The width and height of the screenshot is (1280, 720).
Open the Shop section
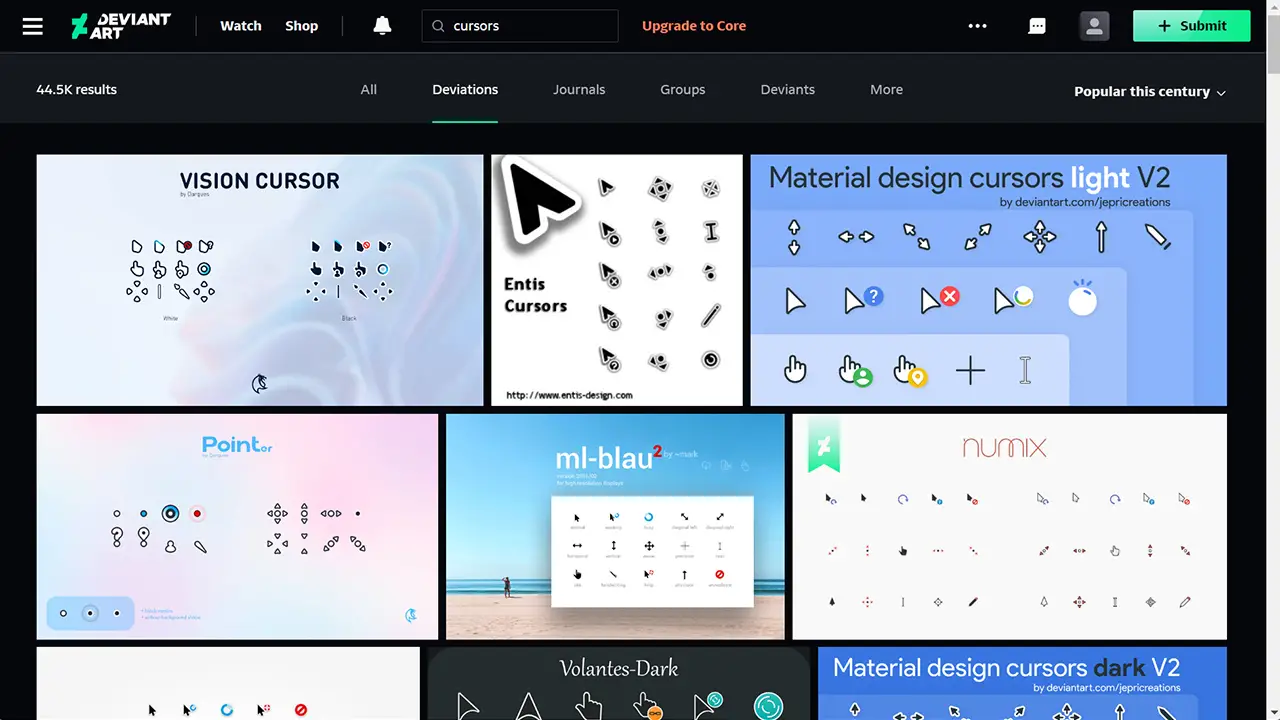pyautogui.click(x=301, y=26)
